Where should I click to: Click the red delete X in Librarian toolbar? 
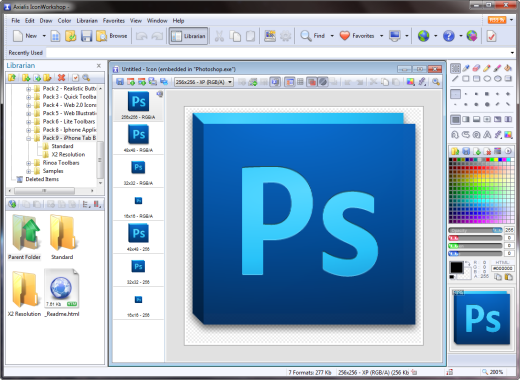pyautogui.click(x=61, y=78)
